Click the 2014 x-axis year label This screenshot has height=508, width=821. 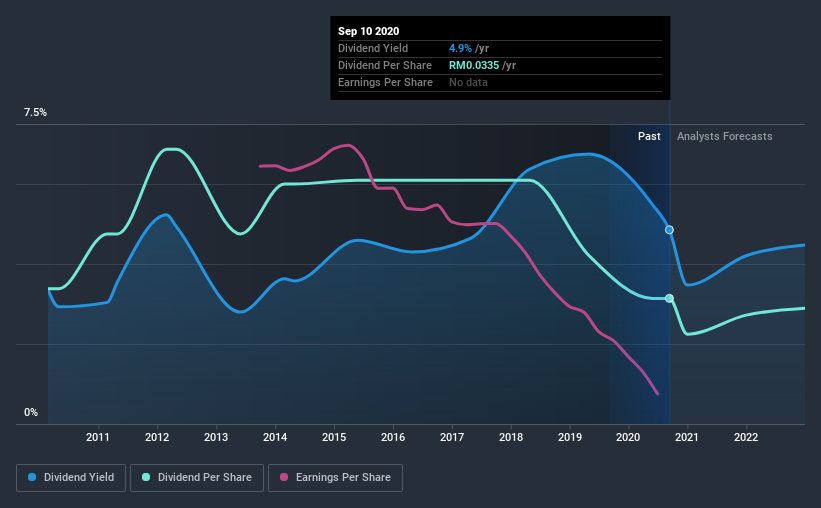click(275, 437)
